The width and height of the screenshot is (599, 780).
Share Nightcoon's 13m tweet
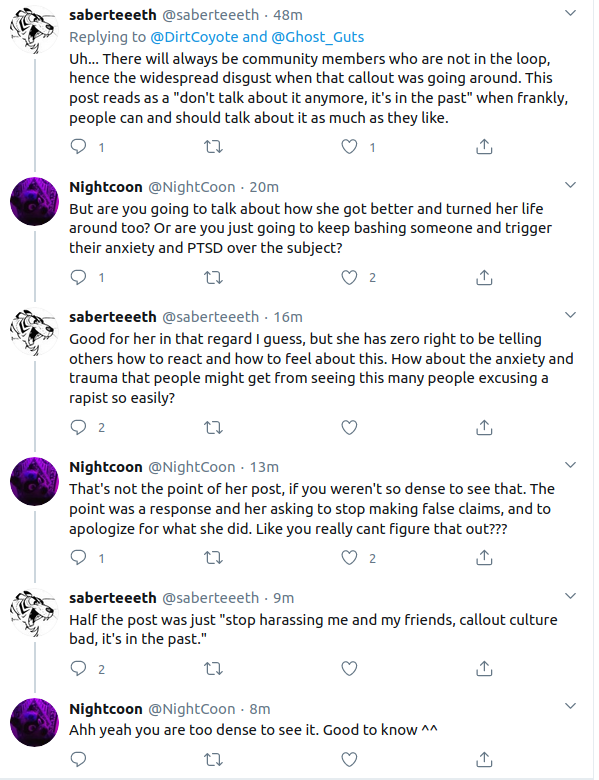point(484,558)
